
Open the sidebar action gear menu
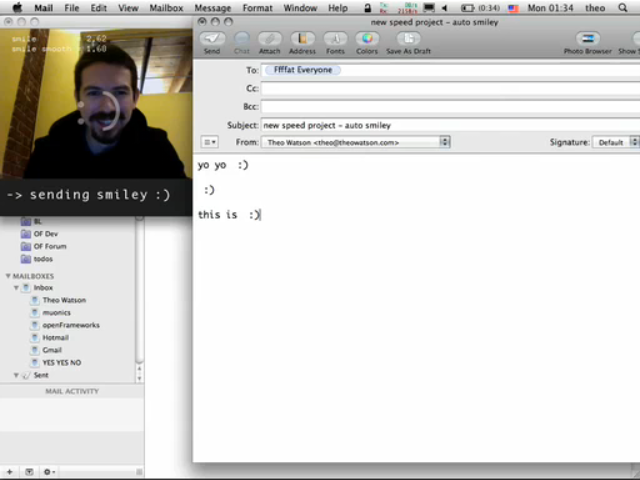49,472
